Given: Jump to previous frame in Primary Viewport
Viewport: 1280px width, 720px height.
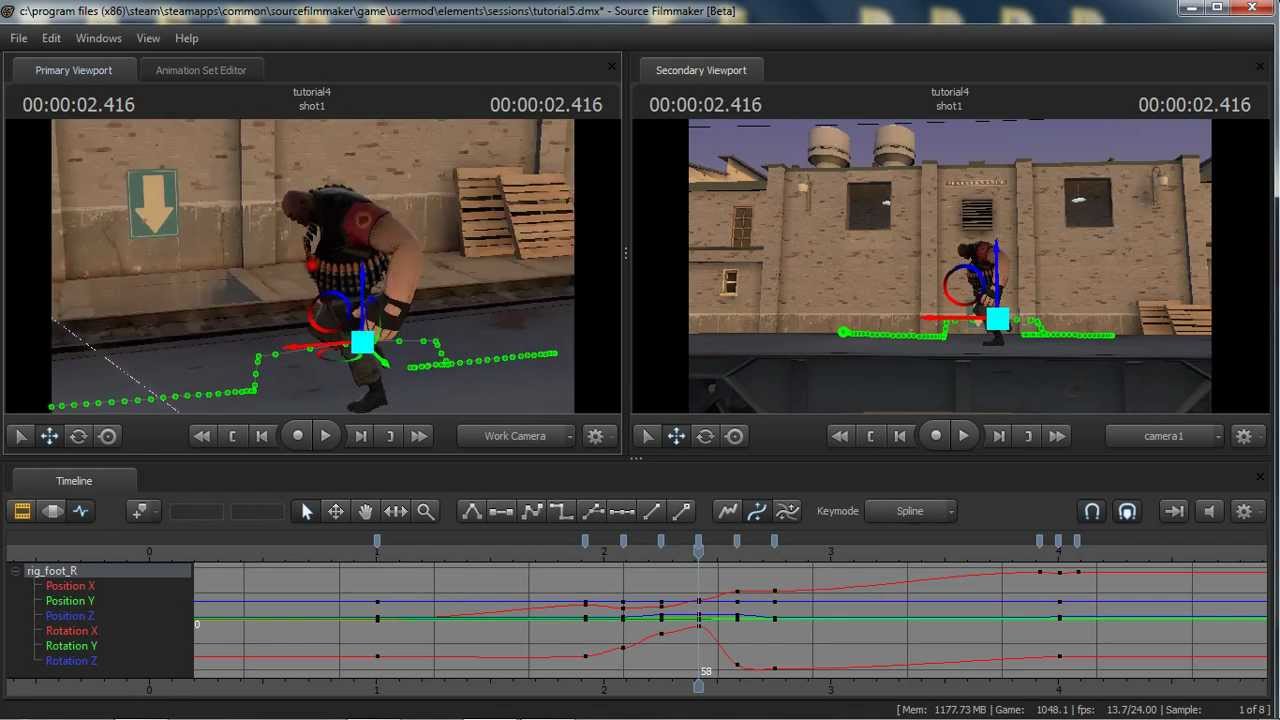Looking at the screenshot, I should point(262,436).
